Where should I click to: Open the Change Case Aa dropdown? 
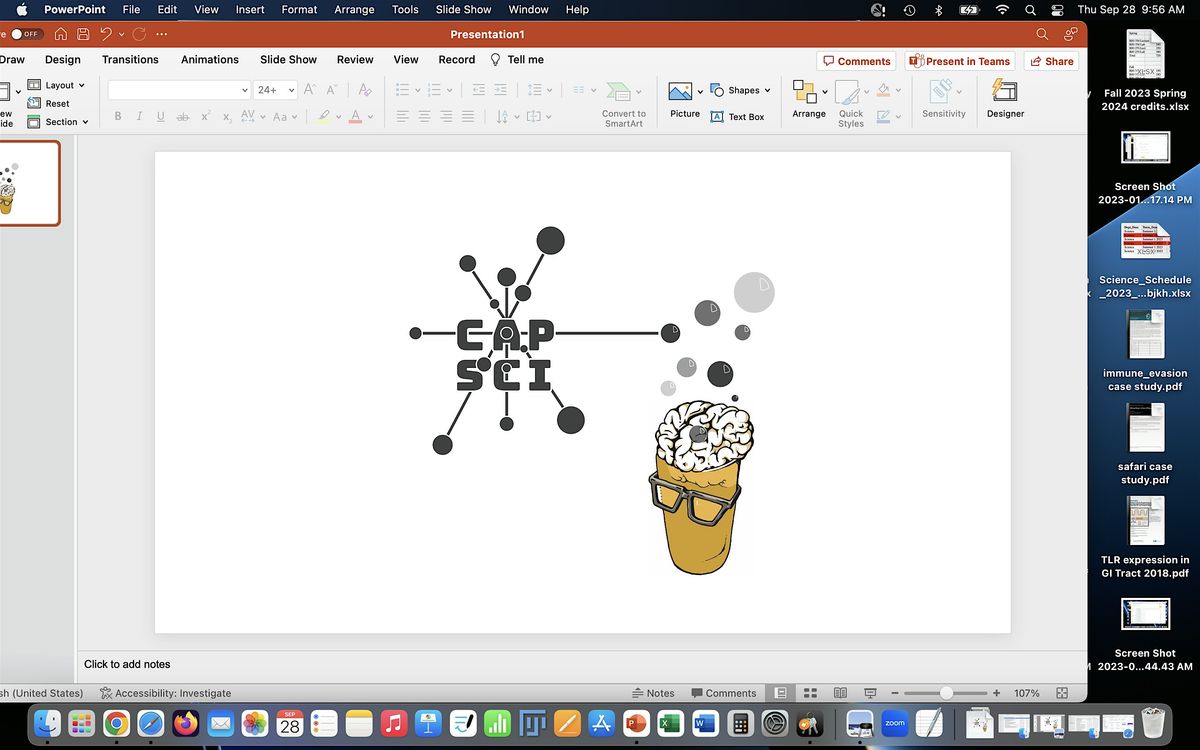[x=283, y=117]
